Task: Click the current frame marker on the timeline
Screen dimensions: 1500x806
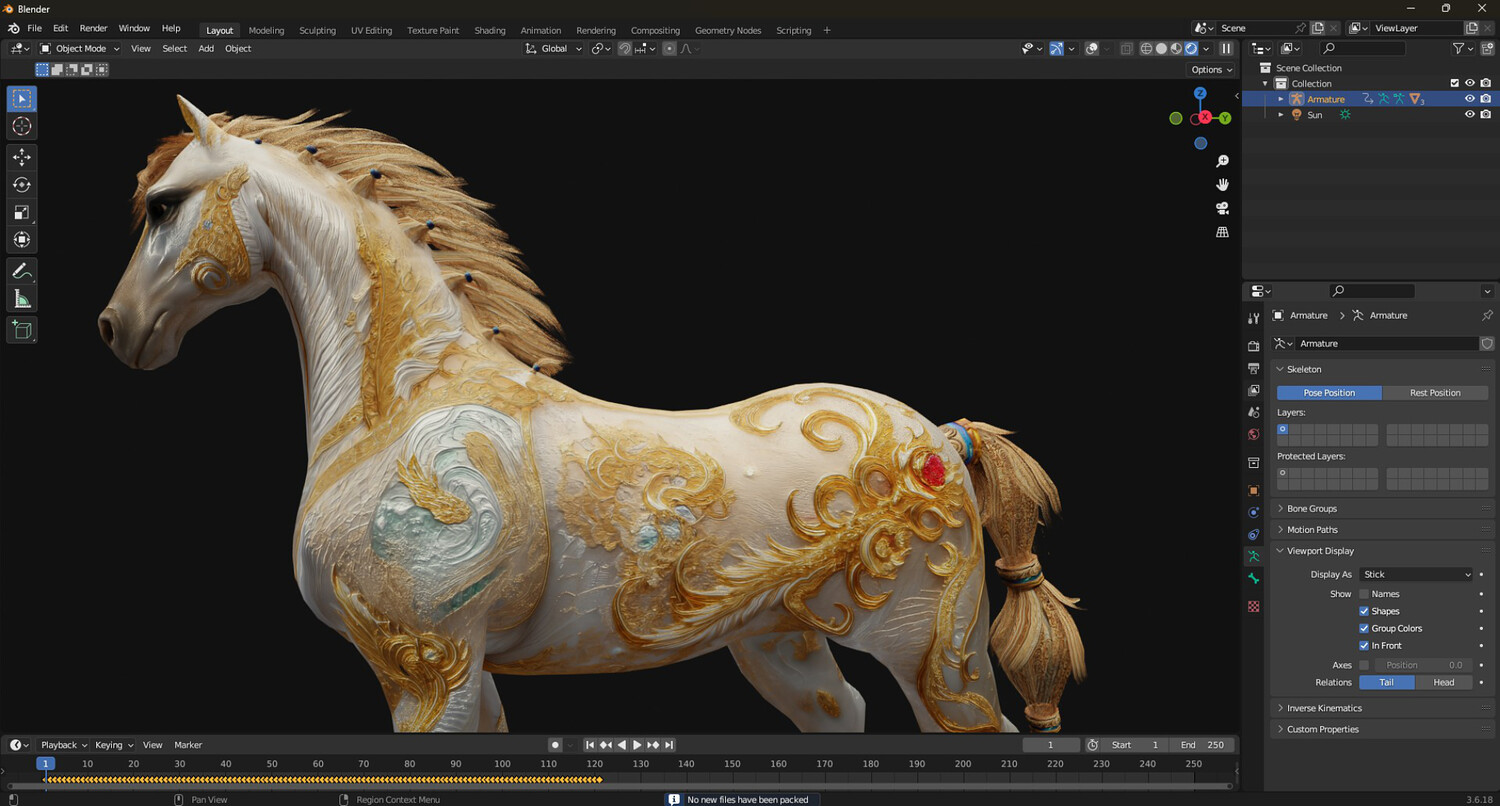Action: 45,764
